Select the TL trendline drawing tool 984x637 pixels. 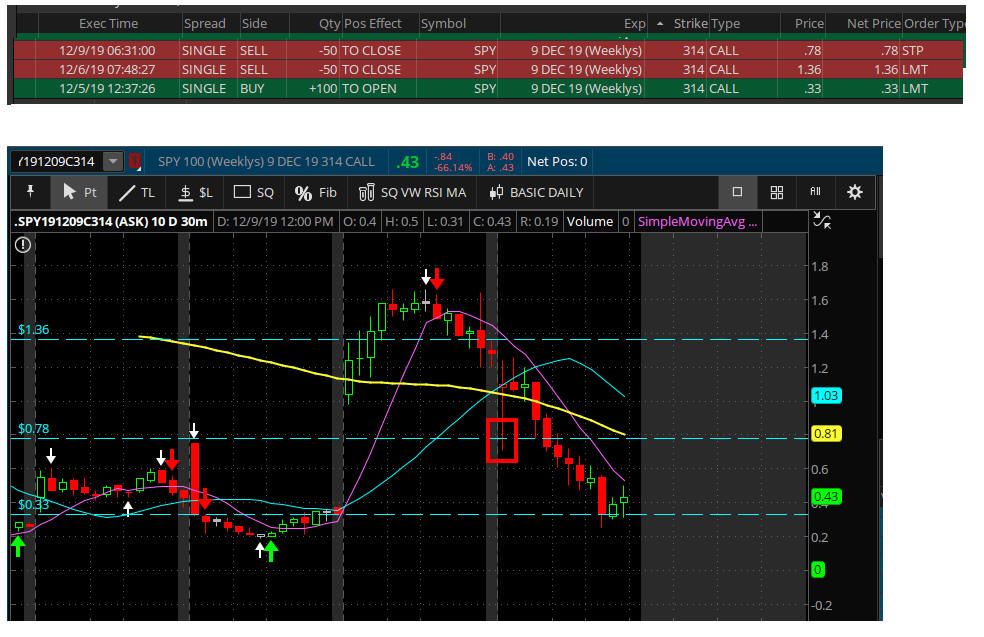pyautogui.click(x=137, y=192)
